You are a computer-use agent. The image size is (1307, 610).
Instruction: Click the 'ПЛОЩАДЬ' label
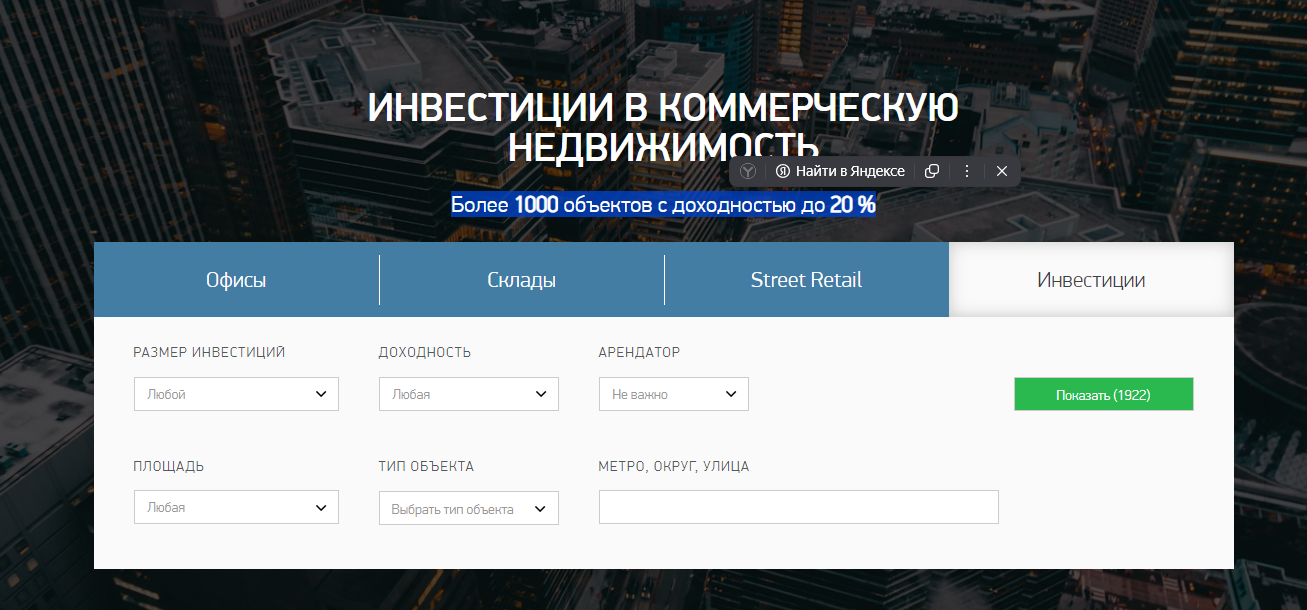(169, 467)
